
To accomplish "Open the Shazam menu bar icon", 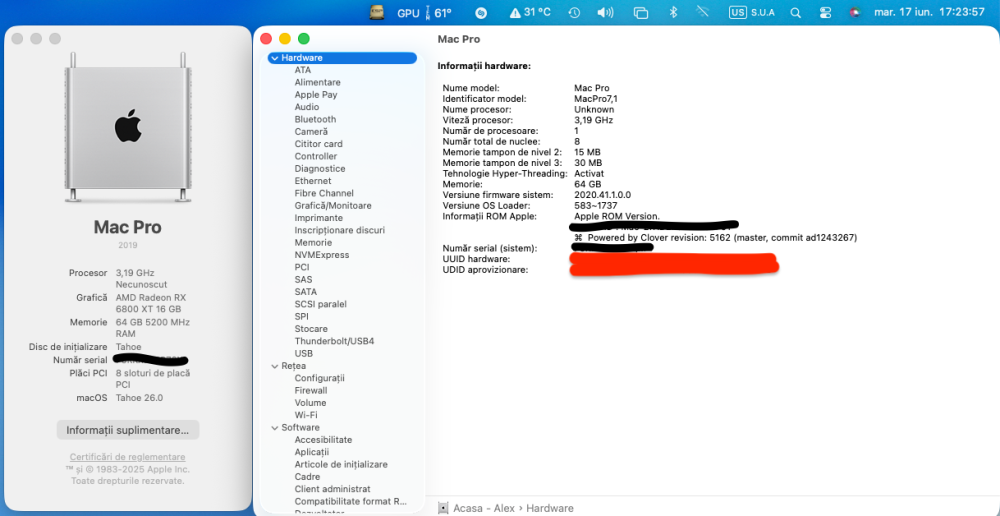I will tap(483, 12).
